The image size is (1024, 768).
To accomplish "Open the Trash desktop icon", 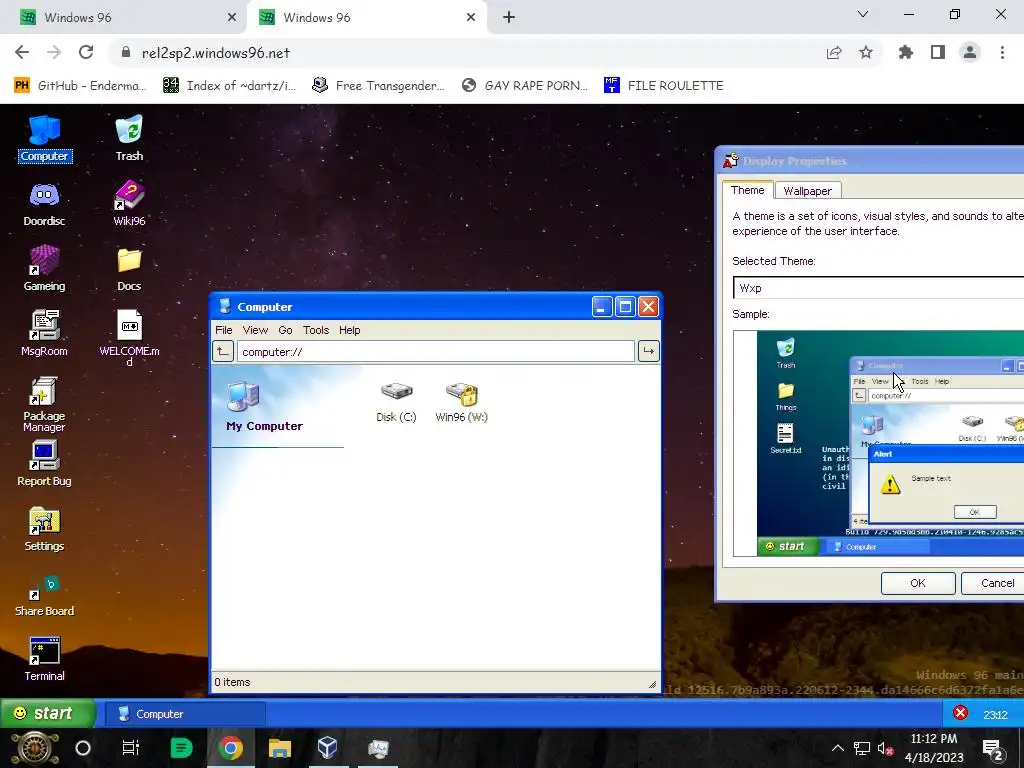I will coord(129,138).
